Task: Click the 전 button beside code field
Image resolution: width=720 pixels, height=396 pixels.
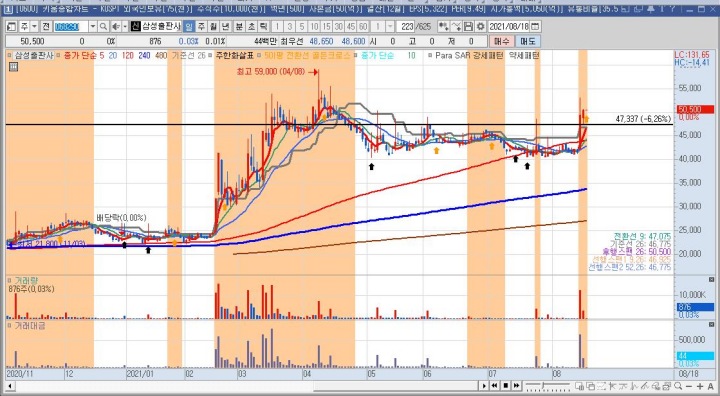Action: [x=46, y=27]
